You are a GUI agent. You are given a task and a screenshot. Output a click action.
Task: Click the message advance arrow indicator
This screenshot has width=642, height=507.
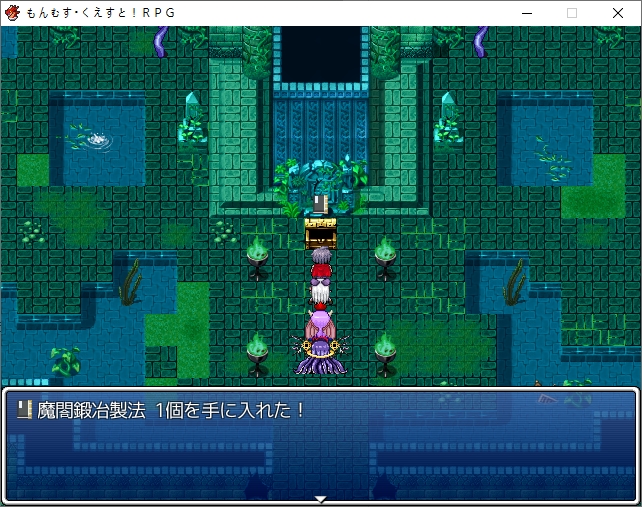click(321, 499)
